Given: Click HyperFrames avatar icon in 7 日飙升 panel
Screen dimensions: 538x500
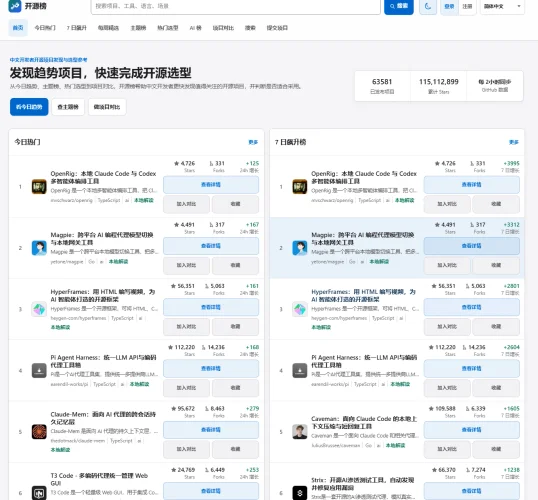Looking at the screenshot, I should click(x=300, y=309).
